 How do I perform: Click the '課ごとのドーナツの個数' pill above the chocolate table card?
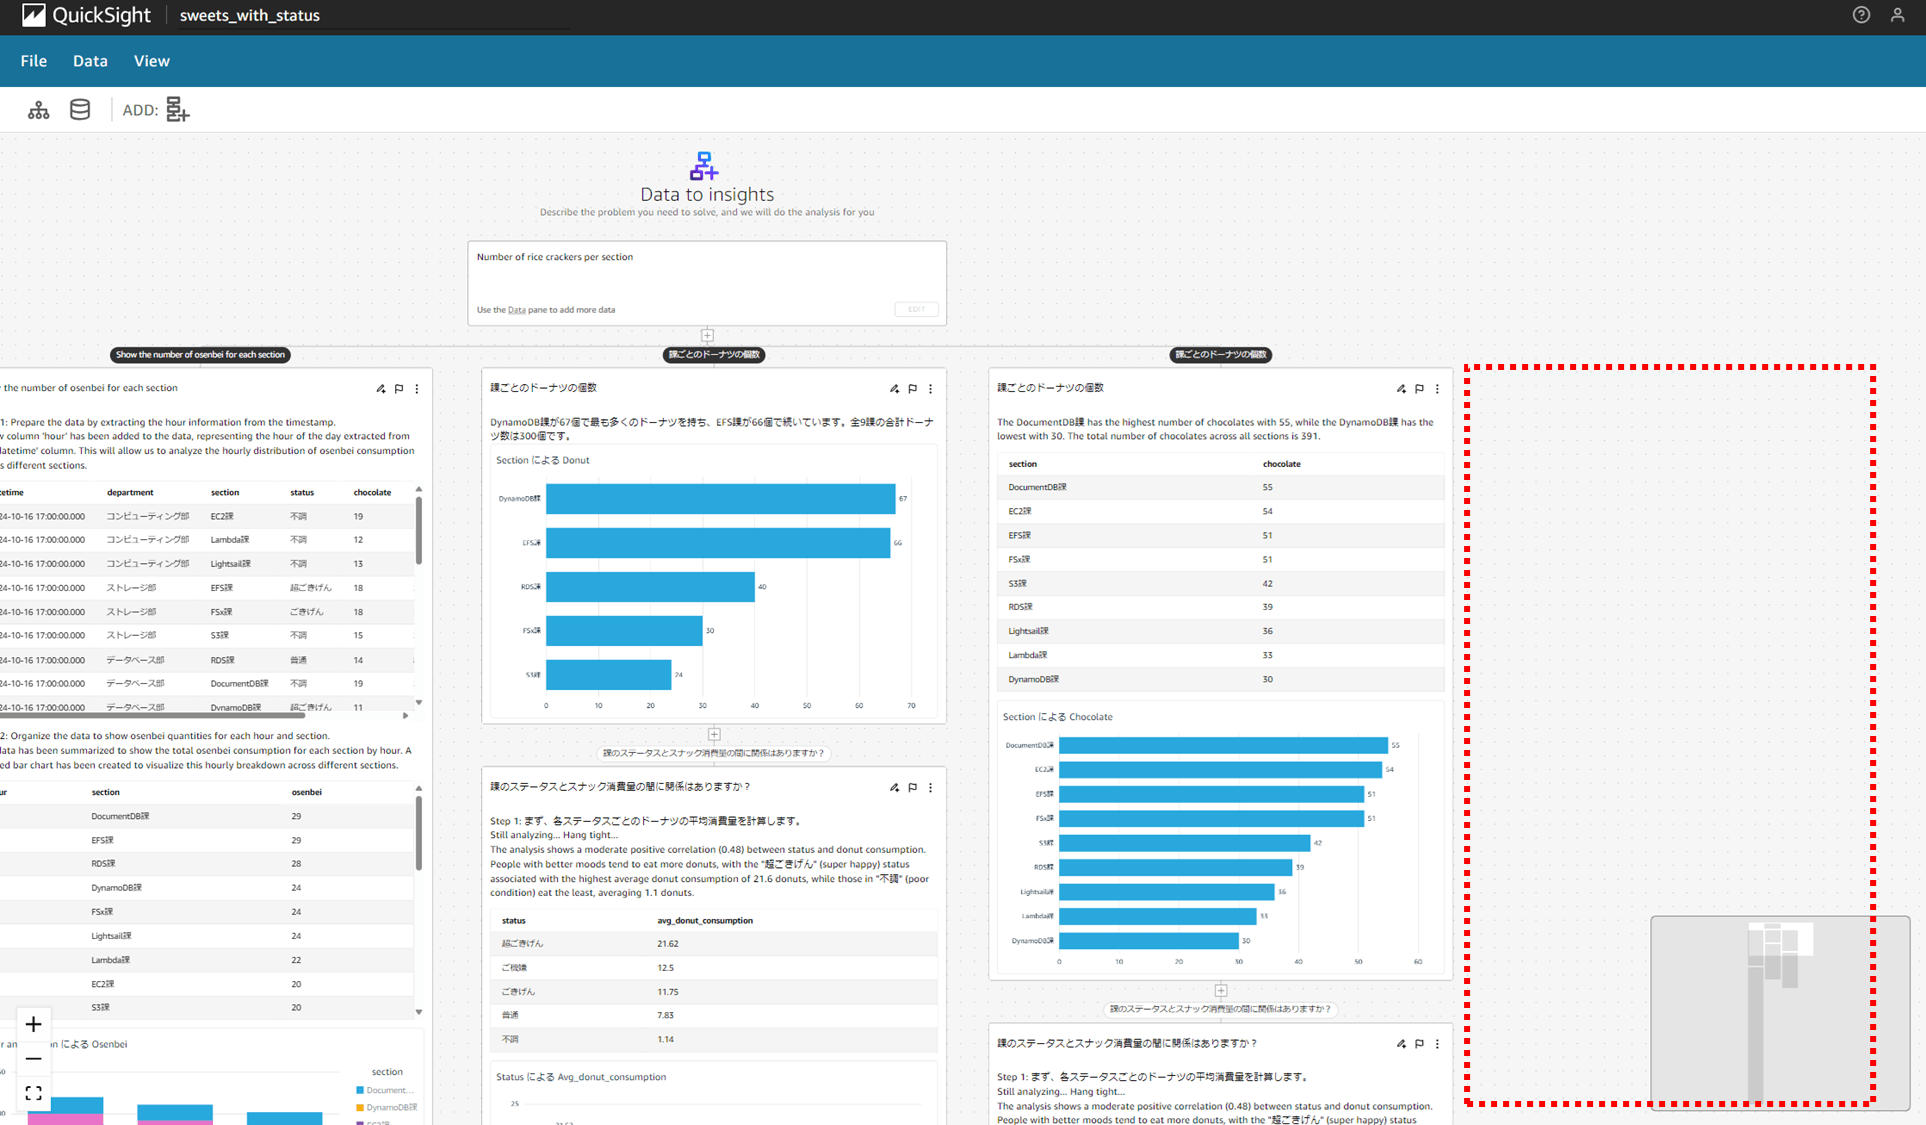tap(1221, 355)
